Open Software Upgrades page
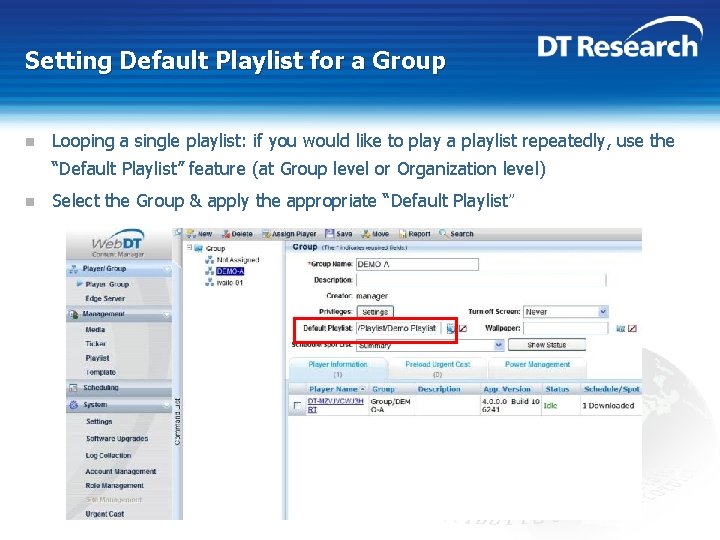The width and height of the screenshot is (720, 540). pos(117,439)
